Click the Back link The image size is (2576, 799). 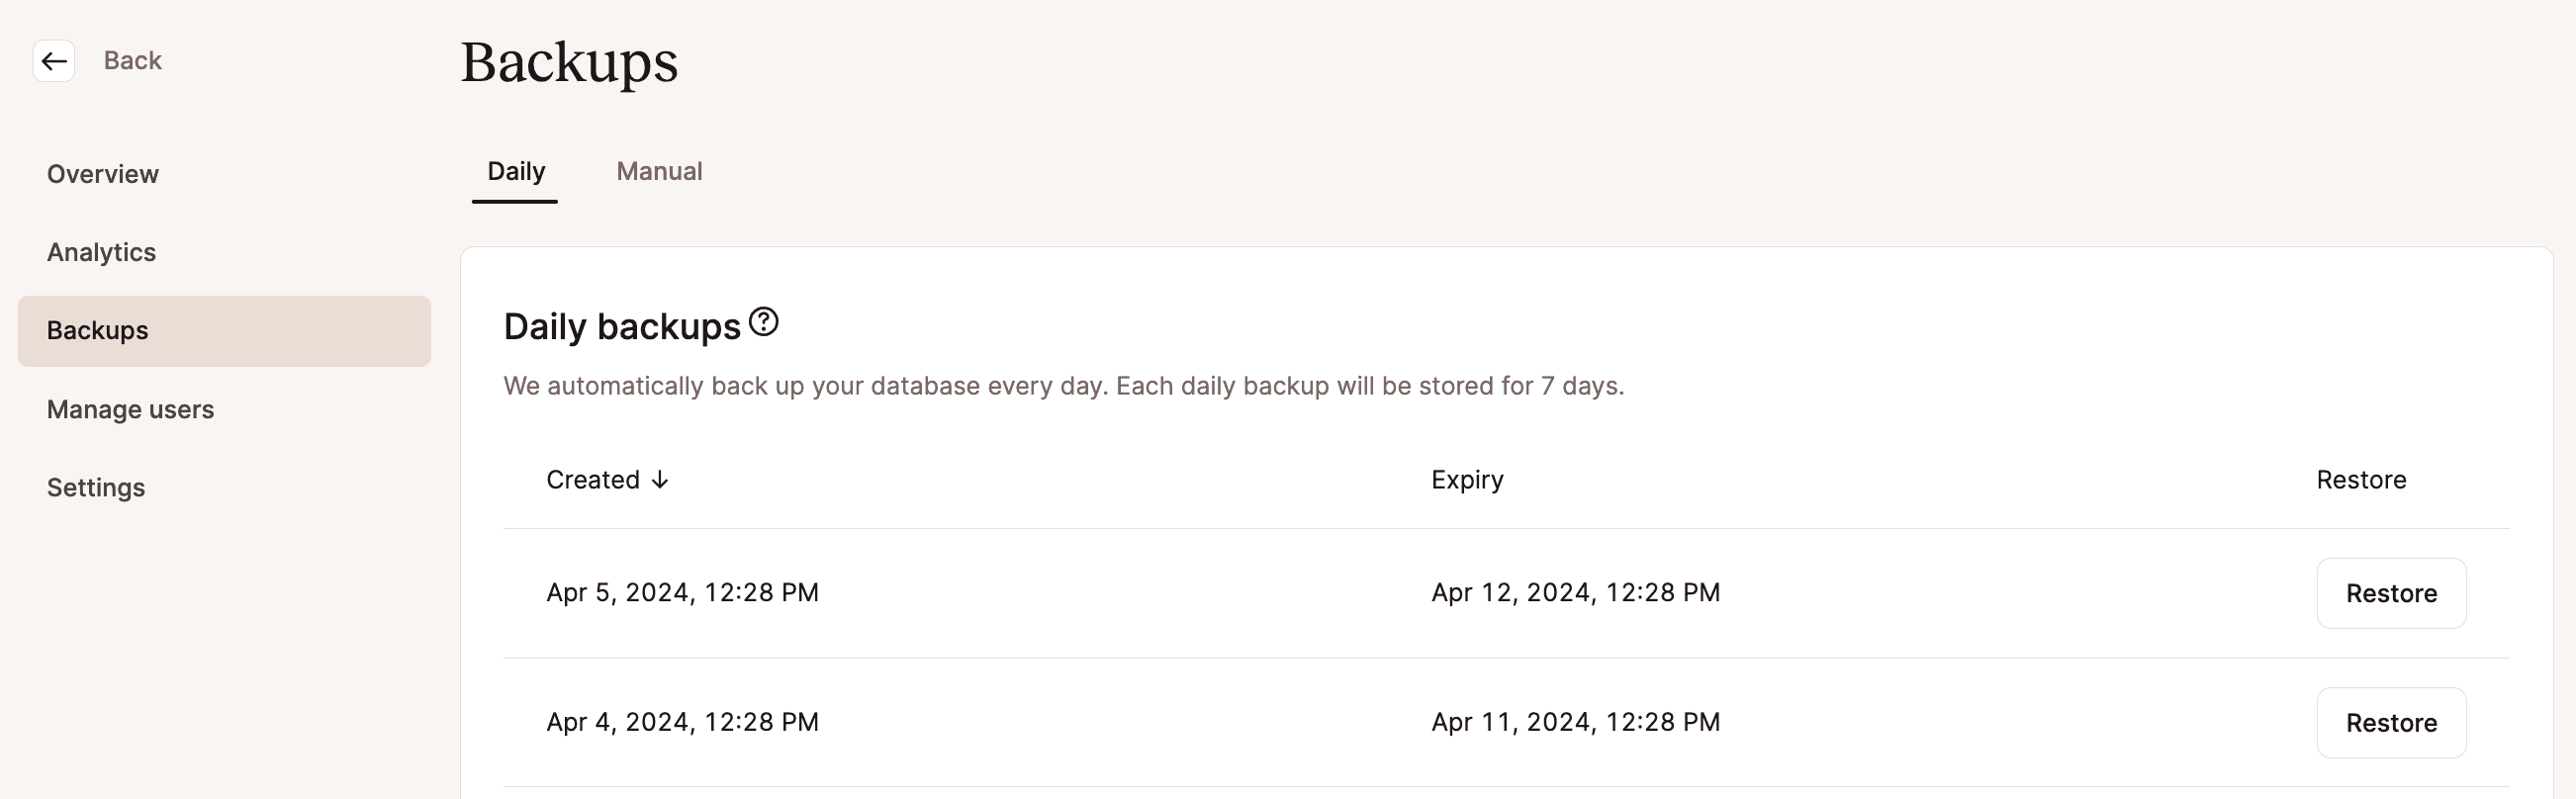131,60
